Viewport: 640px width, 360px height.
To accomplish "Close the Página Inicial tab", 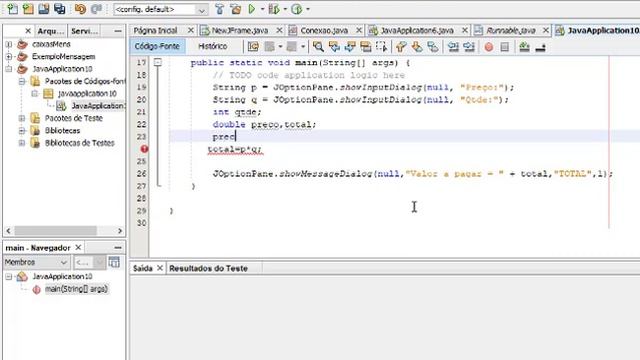I will coord(191,31).
